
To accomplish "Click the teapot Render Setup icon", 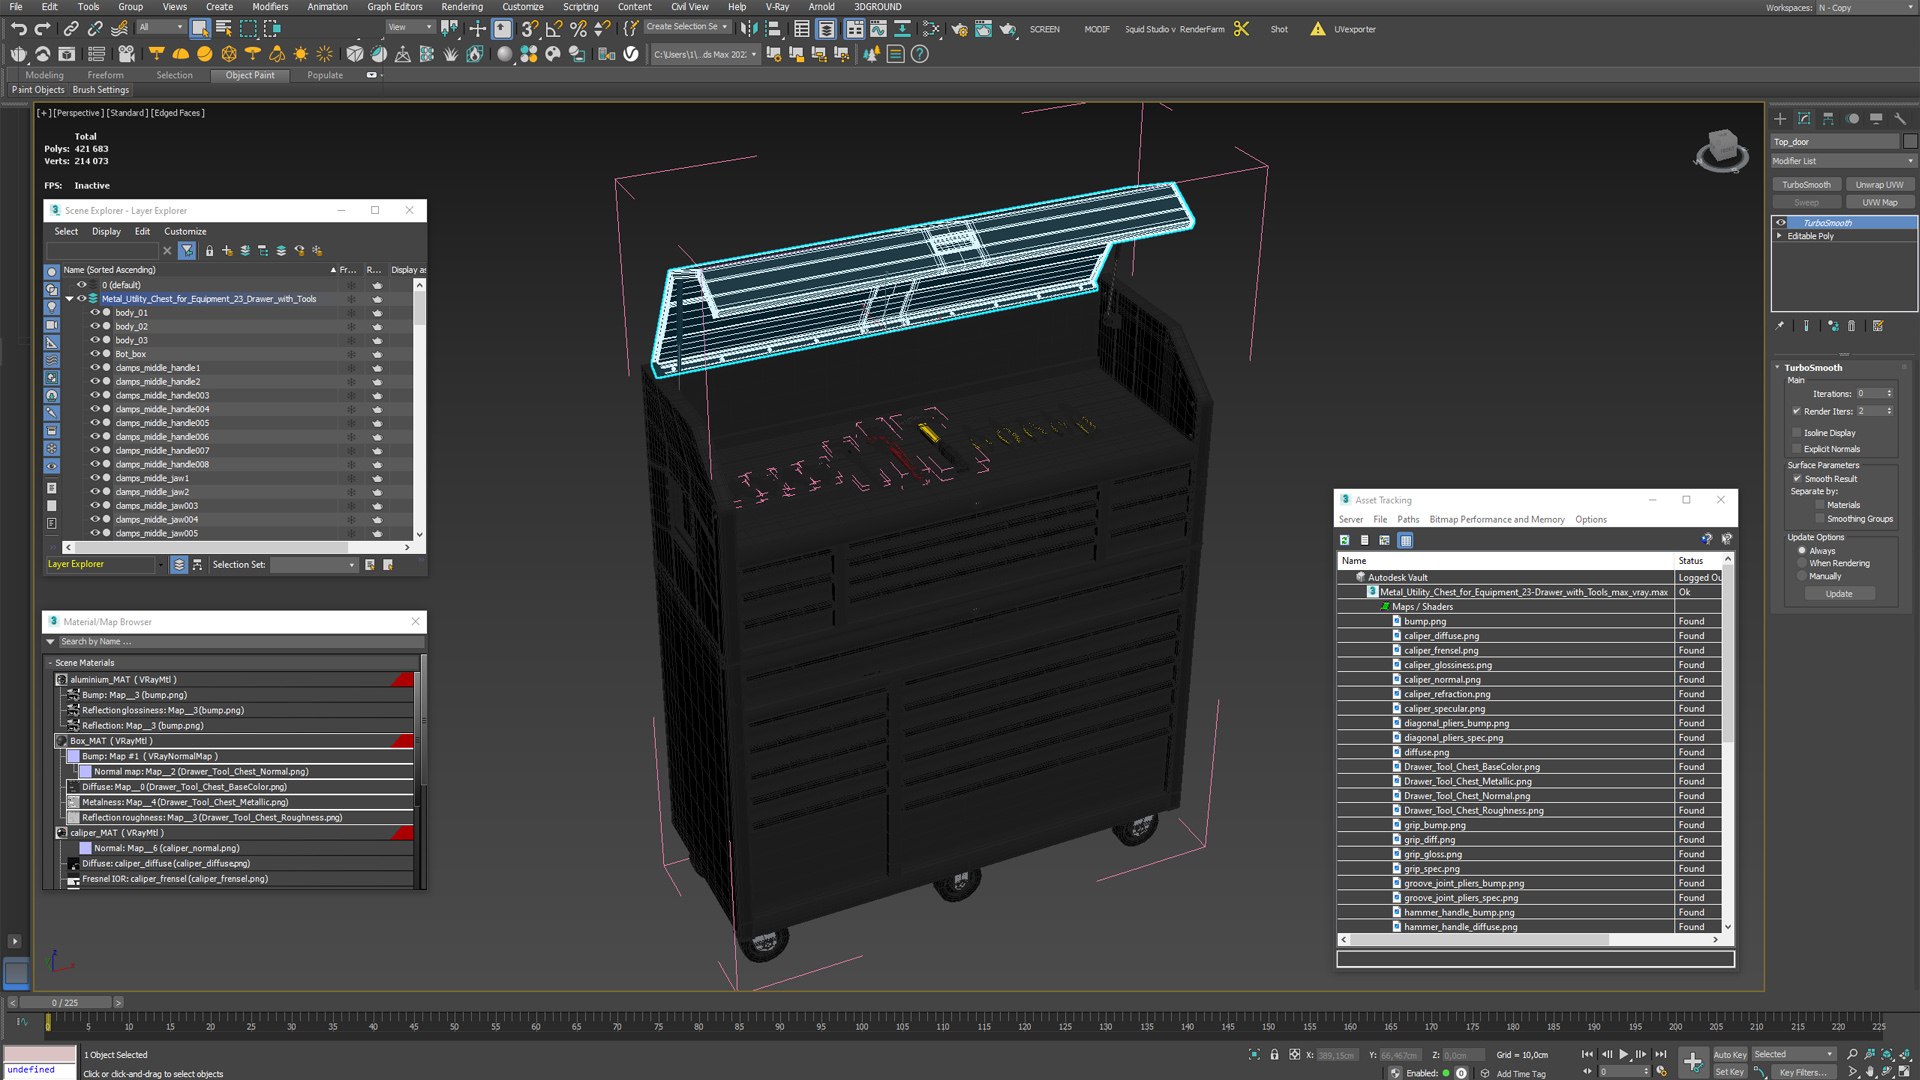I will click(960, 29).
